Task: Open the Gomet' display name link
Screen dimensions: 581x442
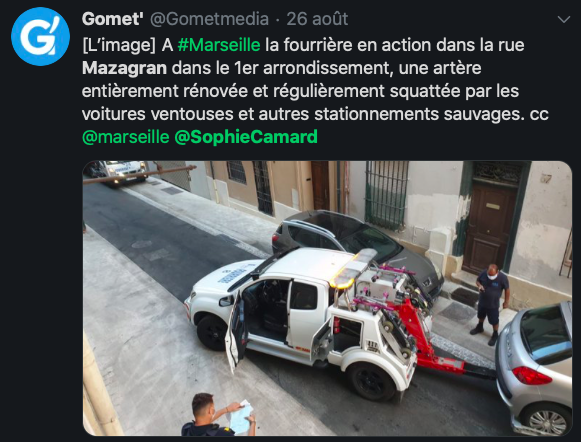Action: [x=113, y=19]
